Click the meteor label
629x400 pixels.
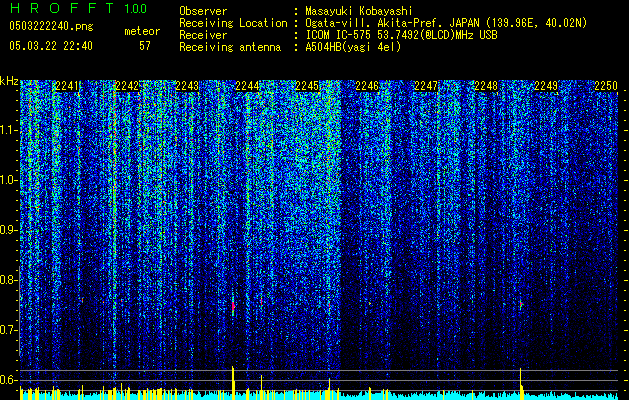(x=142, y=31)
